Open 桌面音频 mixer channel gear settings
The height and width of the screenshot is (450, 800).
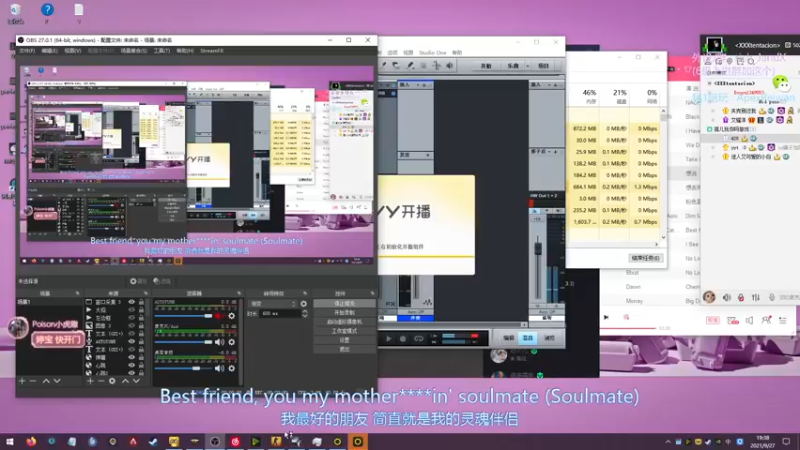coord(232,368)
